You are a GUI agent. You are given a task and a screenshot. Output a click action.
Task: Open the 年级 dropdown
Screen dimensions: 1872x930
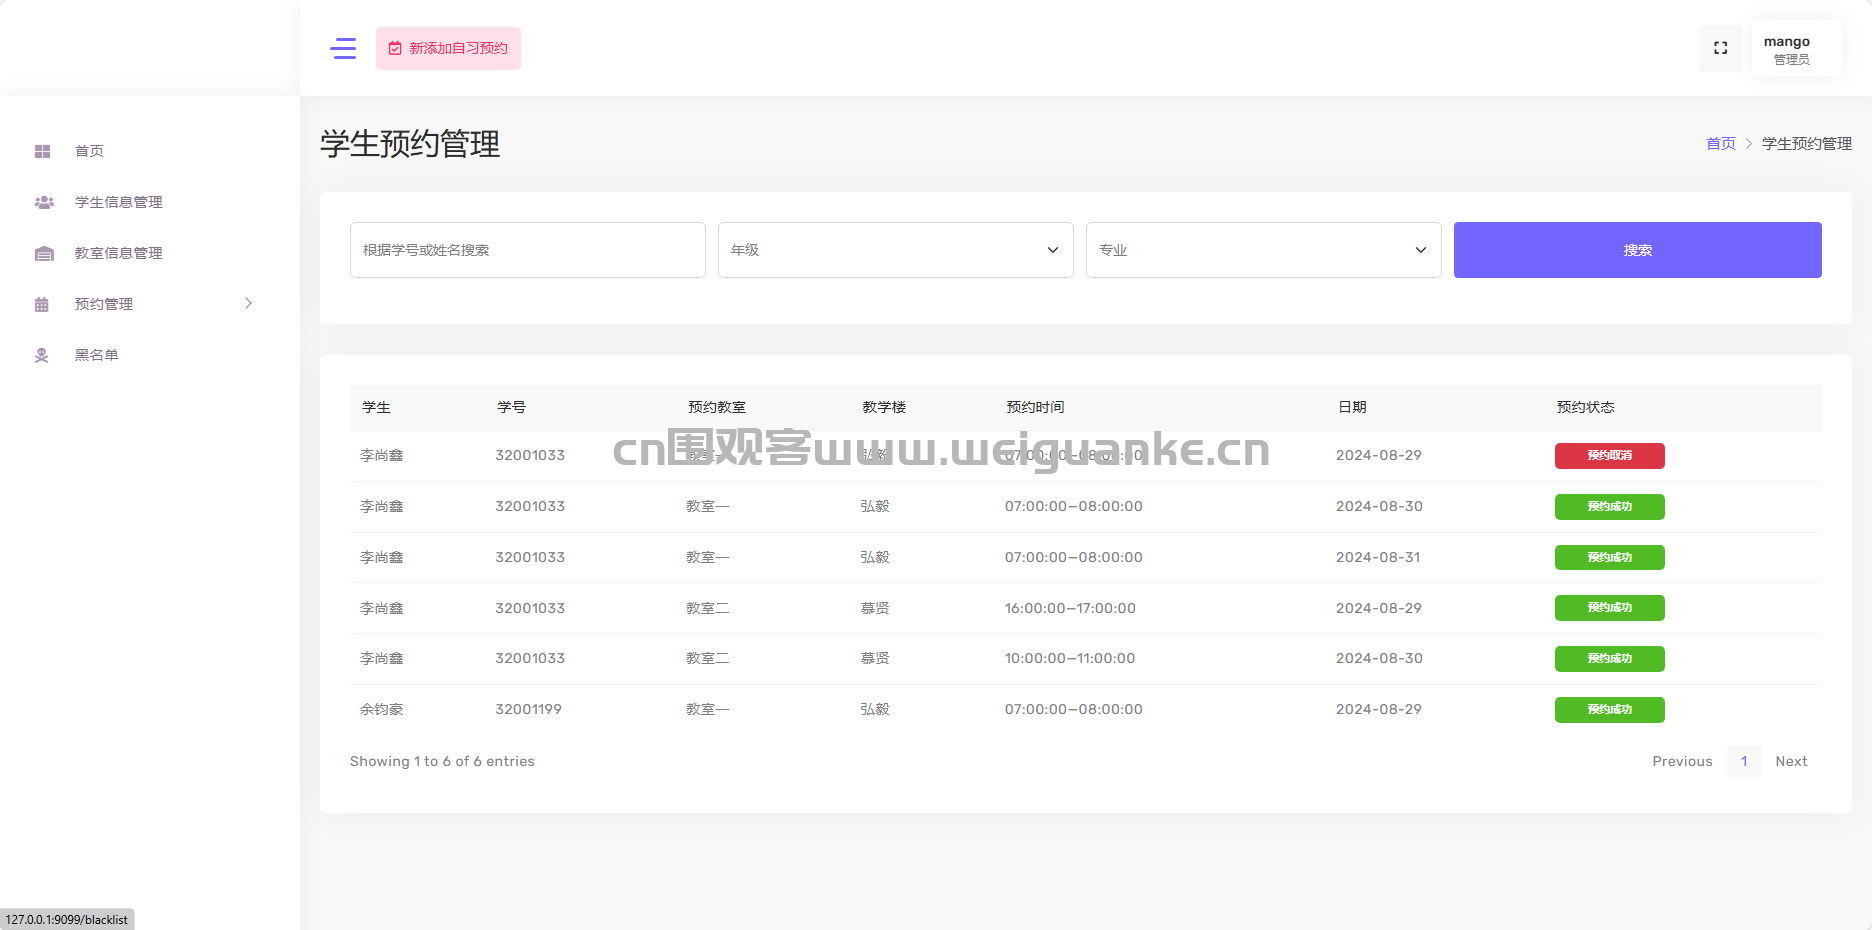tap(895, 250)
